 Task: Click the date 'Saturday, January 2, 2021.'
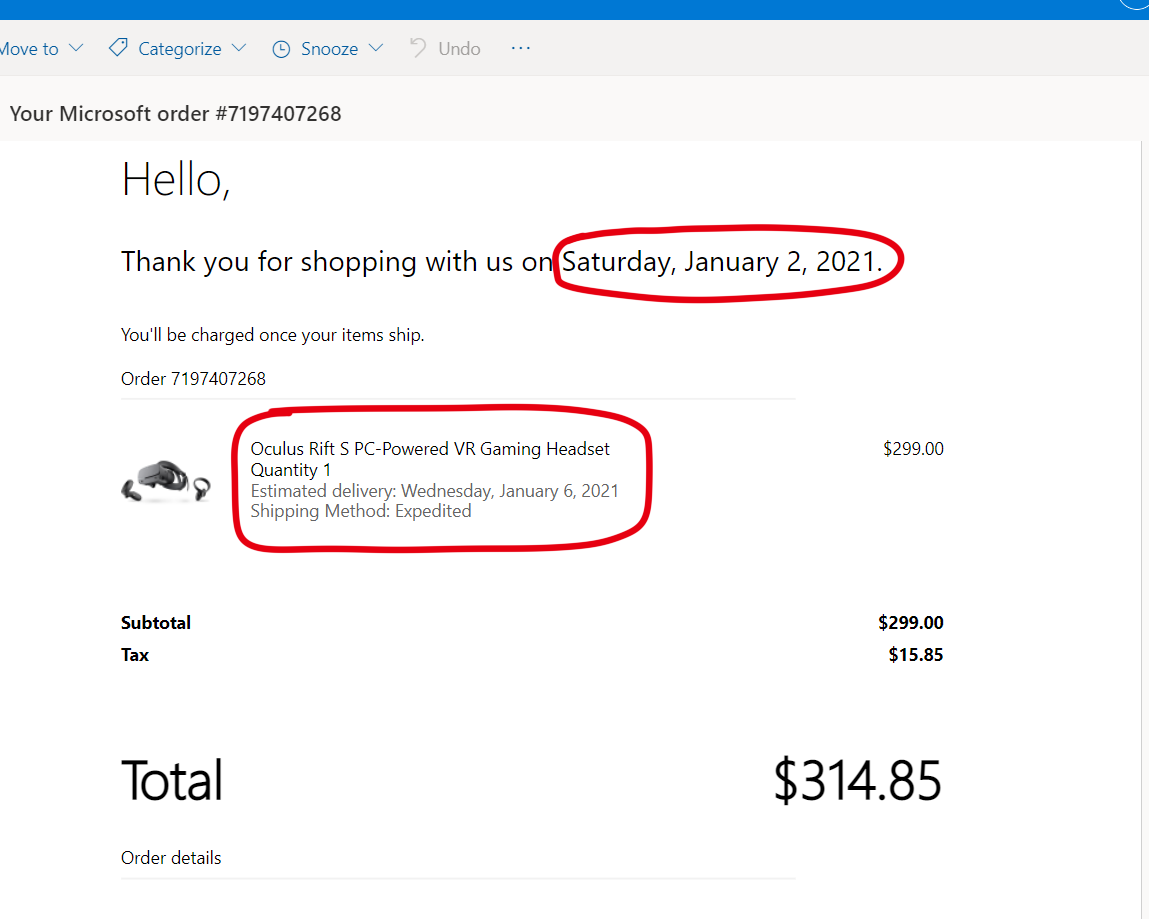click(x=722, y=262)
